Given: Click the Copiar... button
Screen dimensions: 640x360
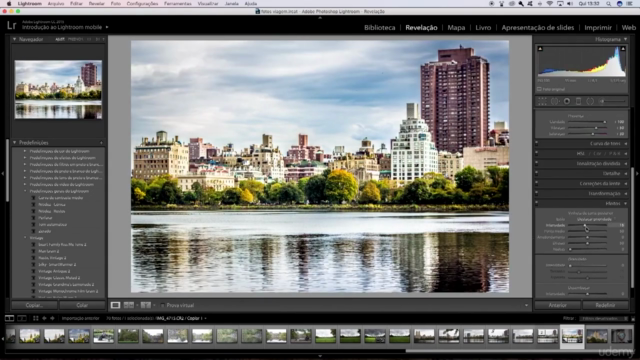Looking at the screenshot, I should [x=34, y=305].
